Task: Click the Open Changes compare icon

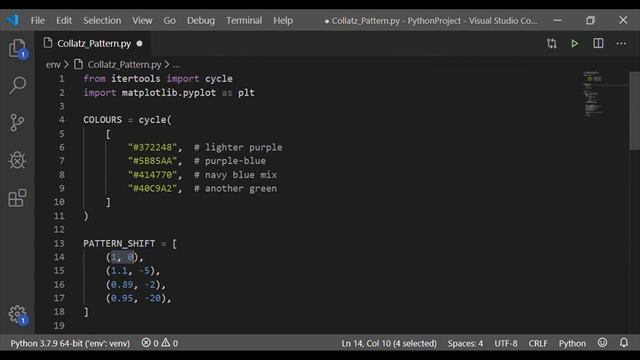Action: pyautogui.click(x=552, y=43)
